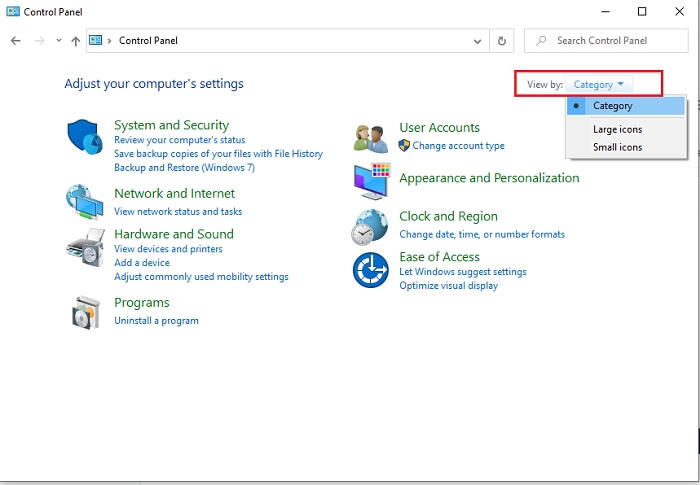Open the View by Category dropdown
This screenshot has width=700, height=485.
tap(598, 84)
